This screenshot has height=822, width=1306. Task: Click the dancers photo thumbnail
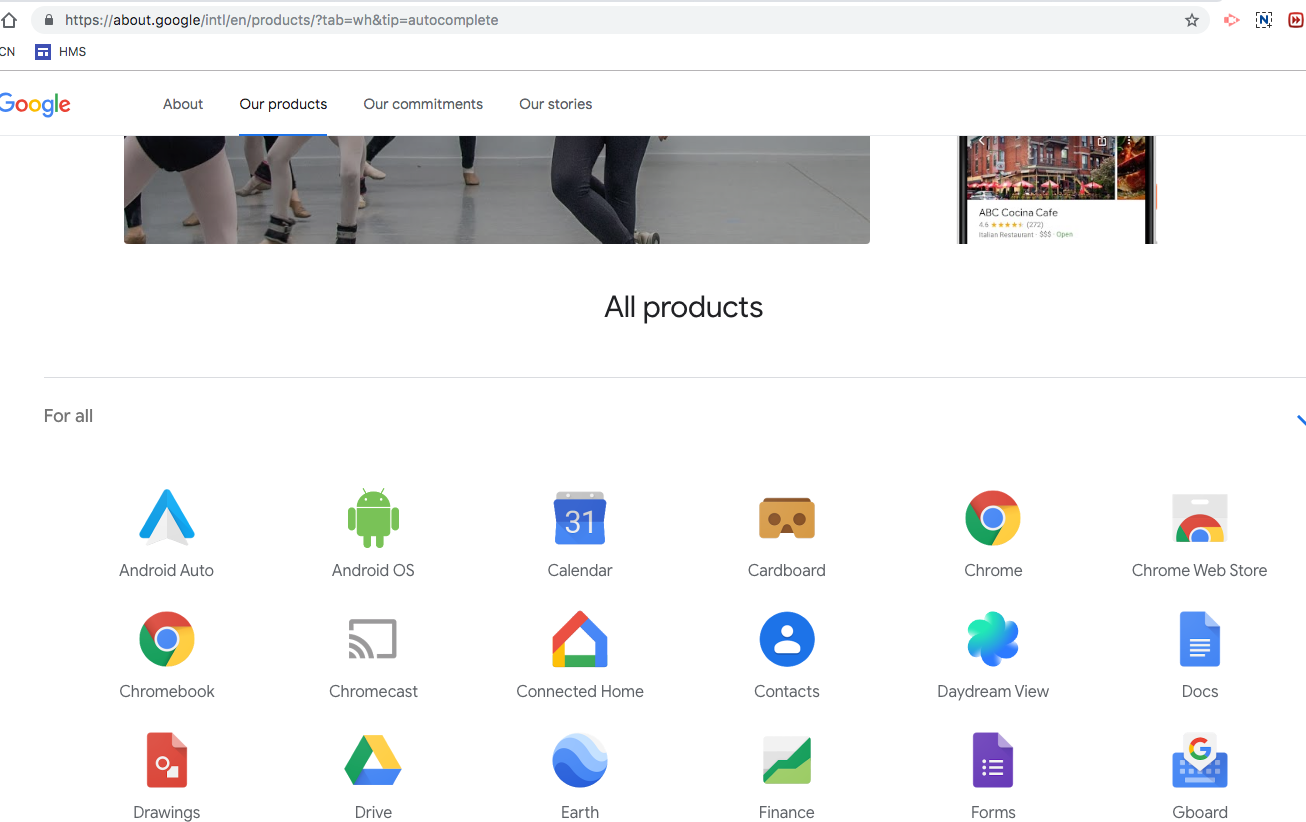(x=497, y=190)
